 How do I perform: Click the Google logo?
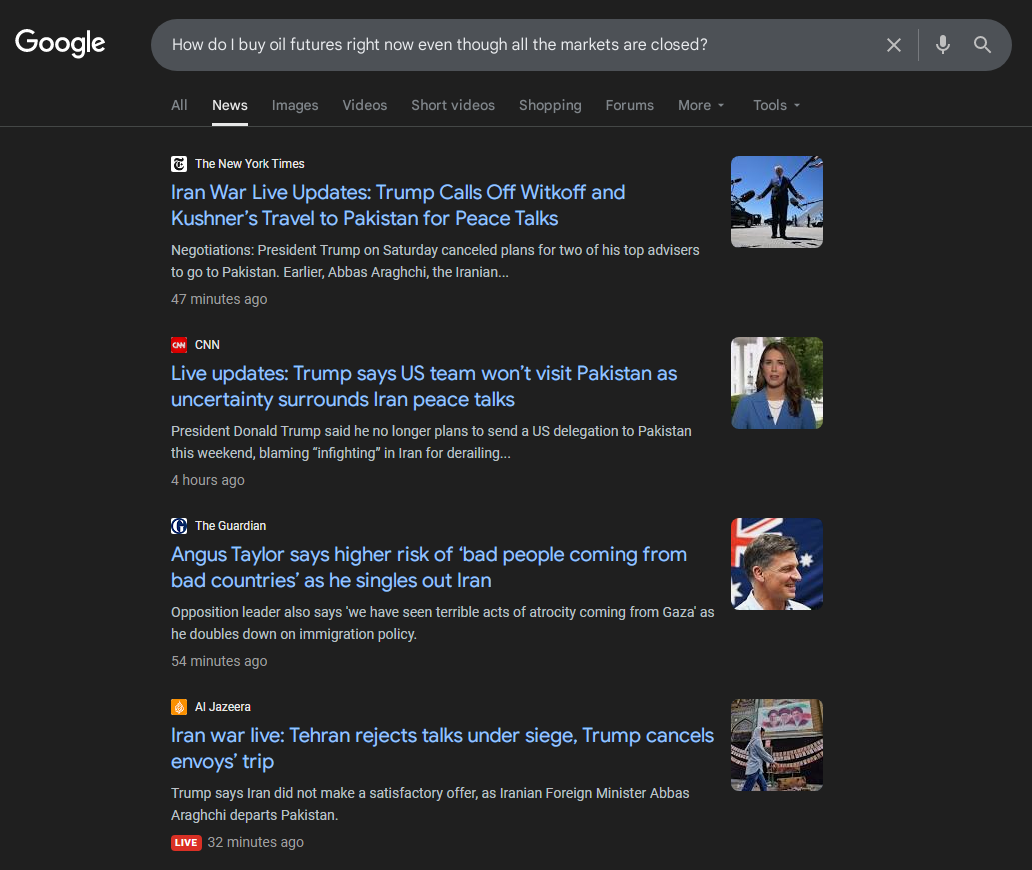click(x=60, y=43)
